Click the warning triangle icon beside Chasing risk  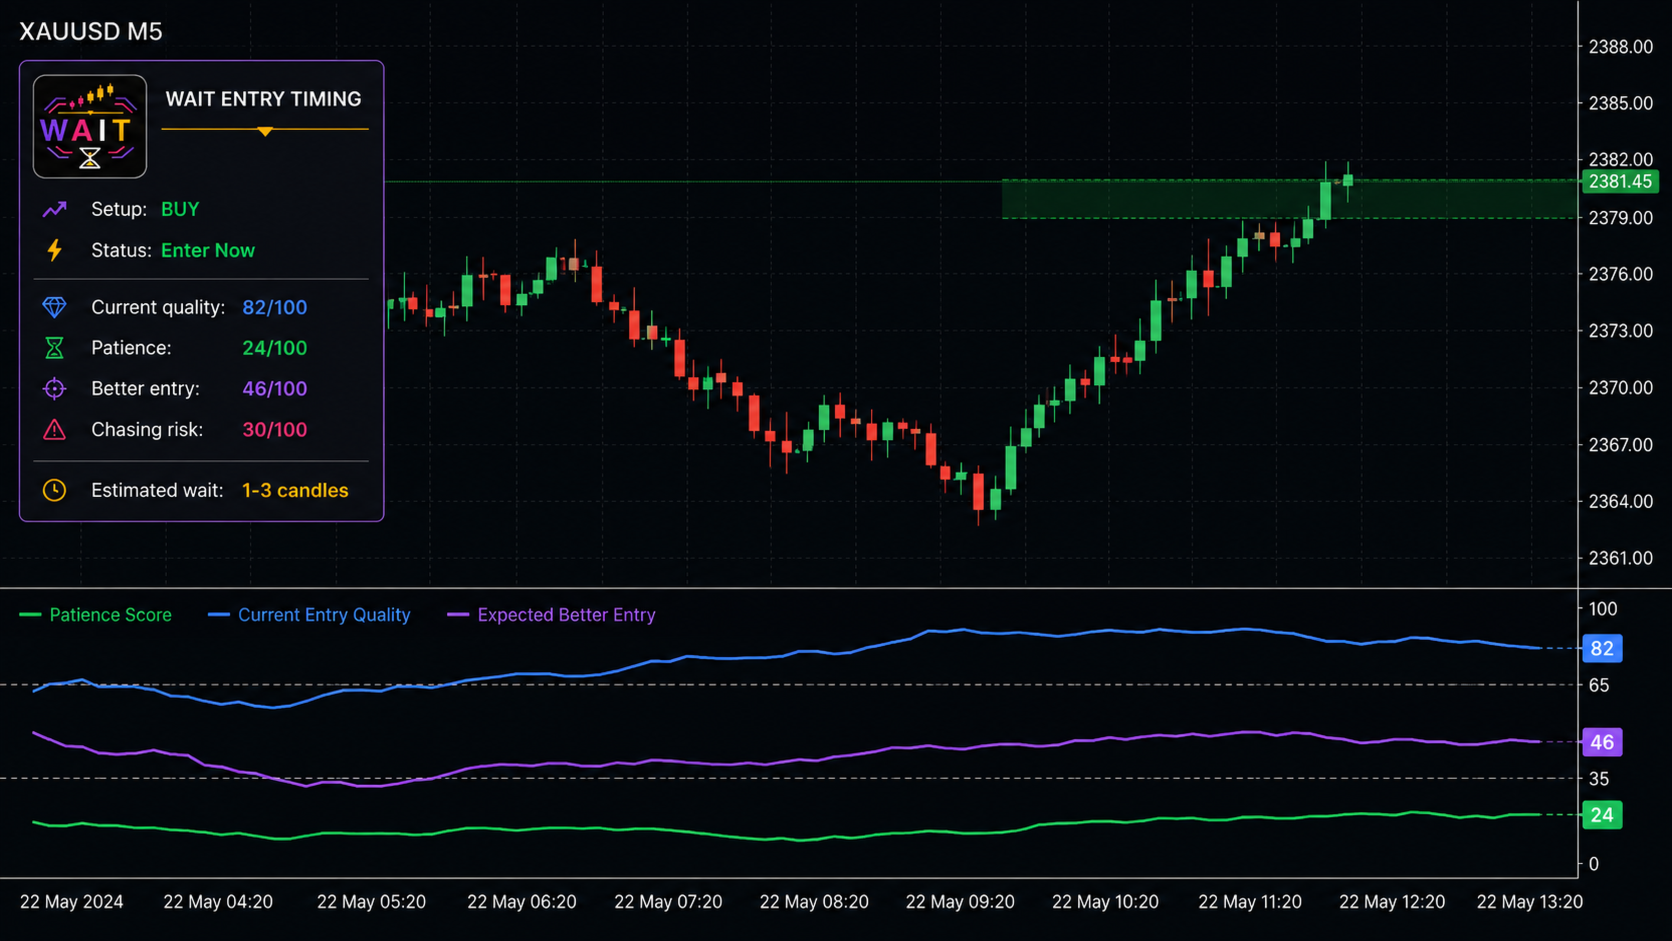(54, 429)
